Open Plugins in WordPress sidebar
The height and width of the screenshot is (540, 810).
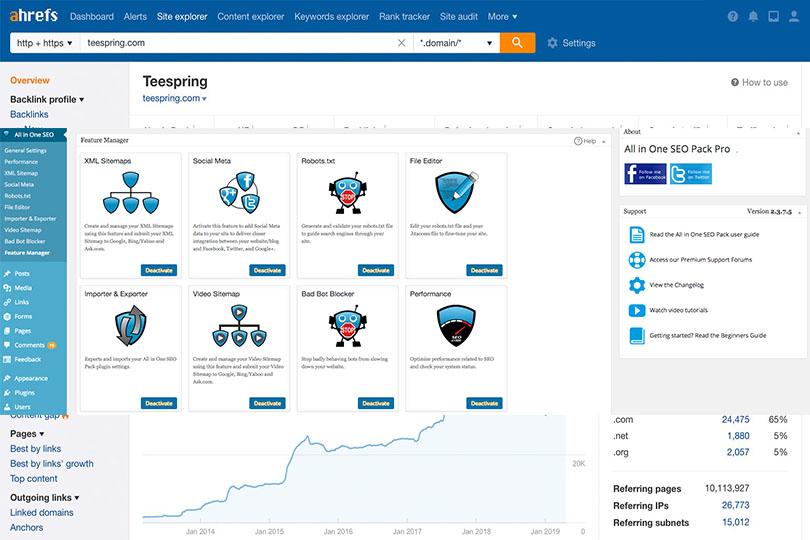pyautogui.click(x=24, y=393)
